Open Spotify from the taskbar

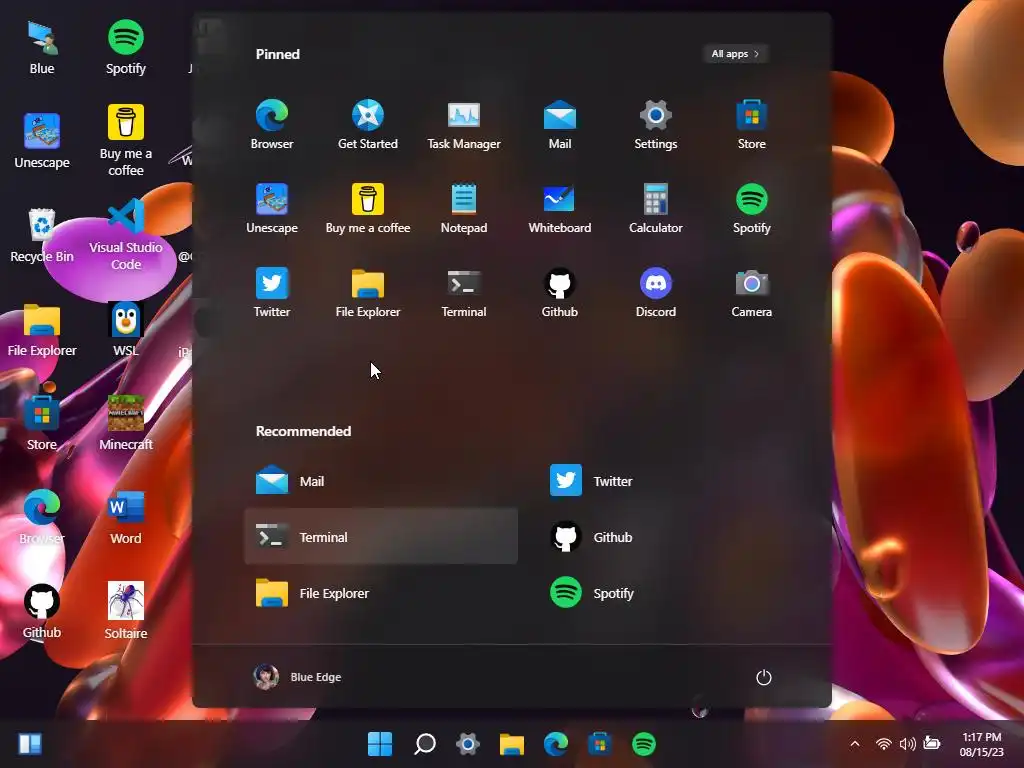point(644,743)
